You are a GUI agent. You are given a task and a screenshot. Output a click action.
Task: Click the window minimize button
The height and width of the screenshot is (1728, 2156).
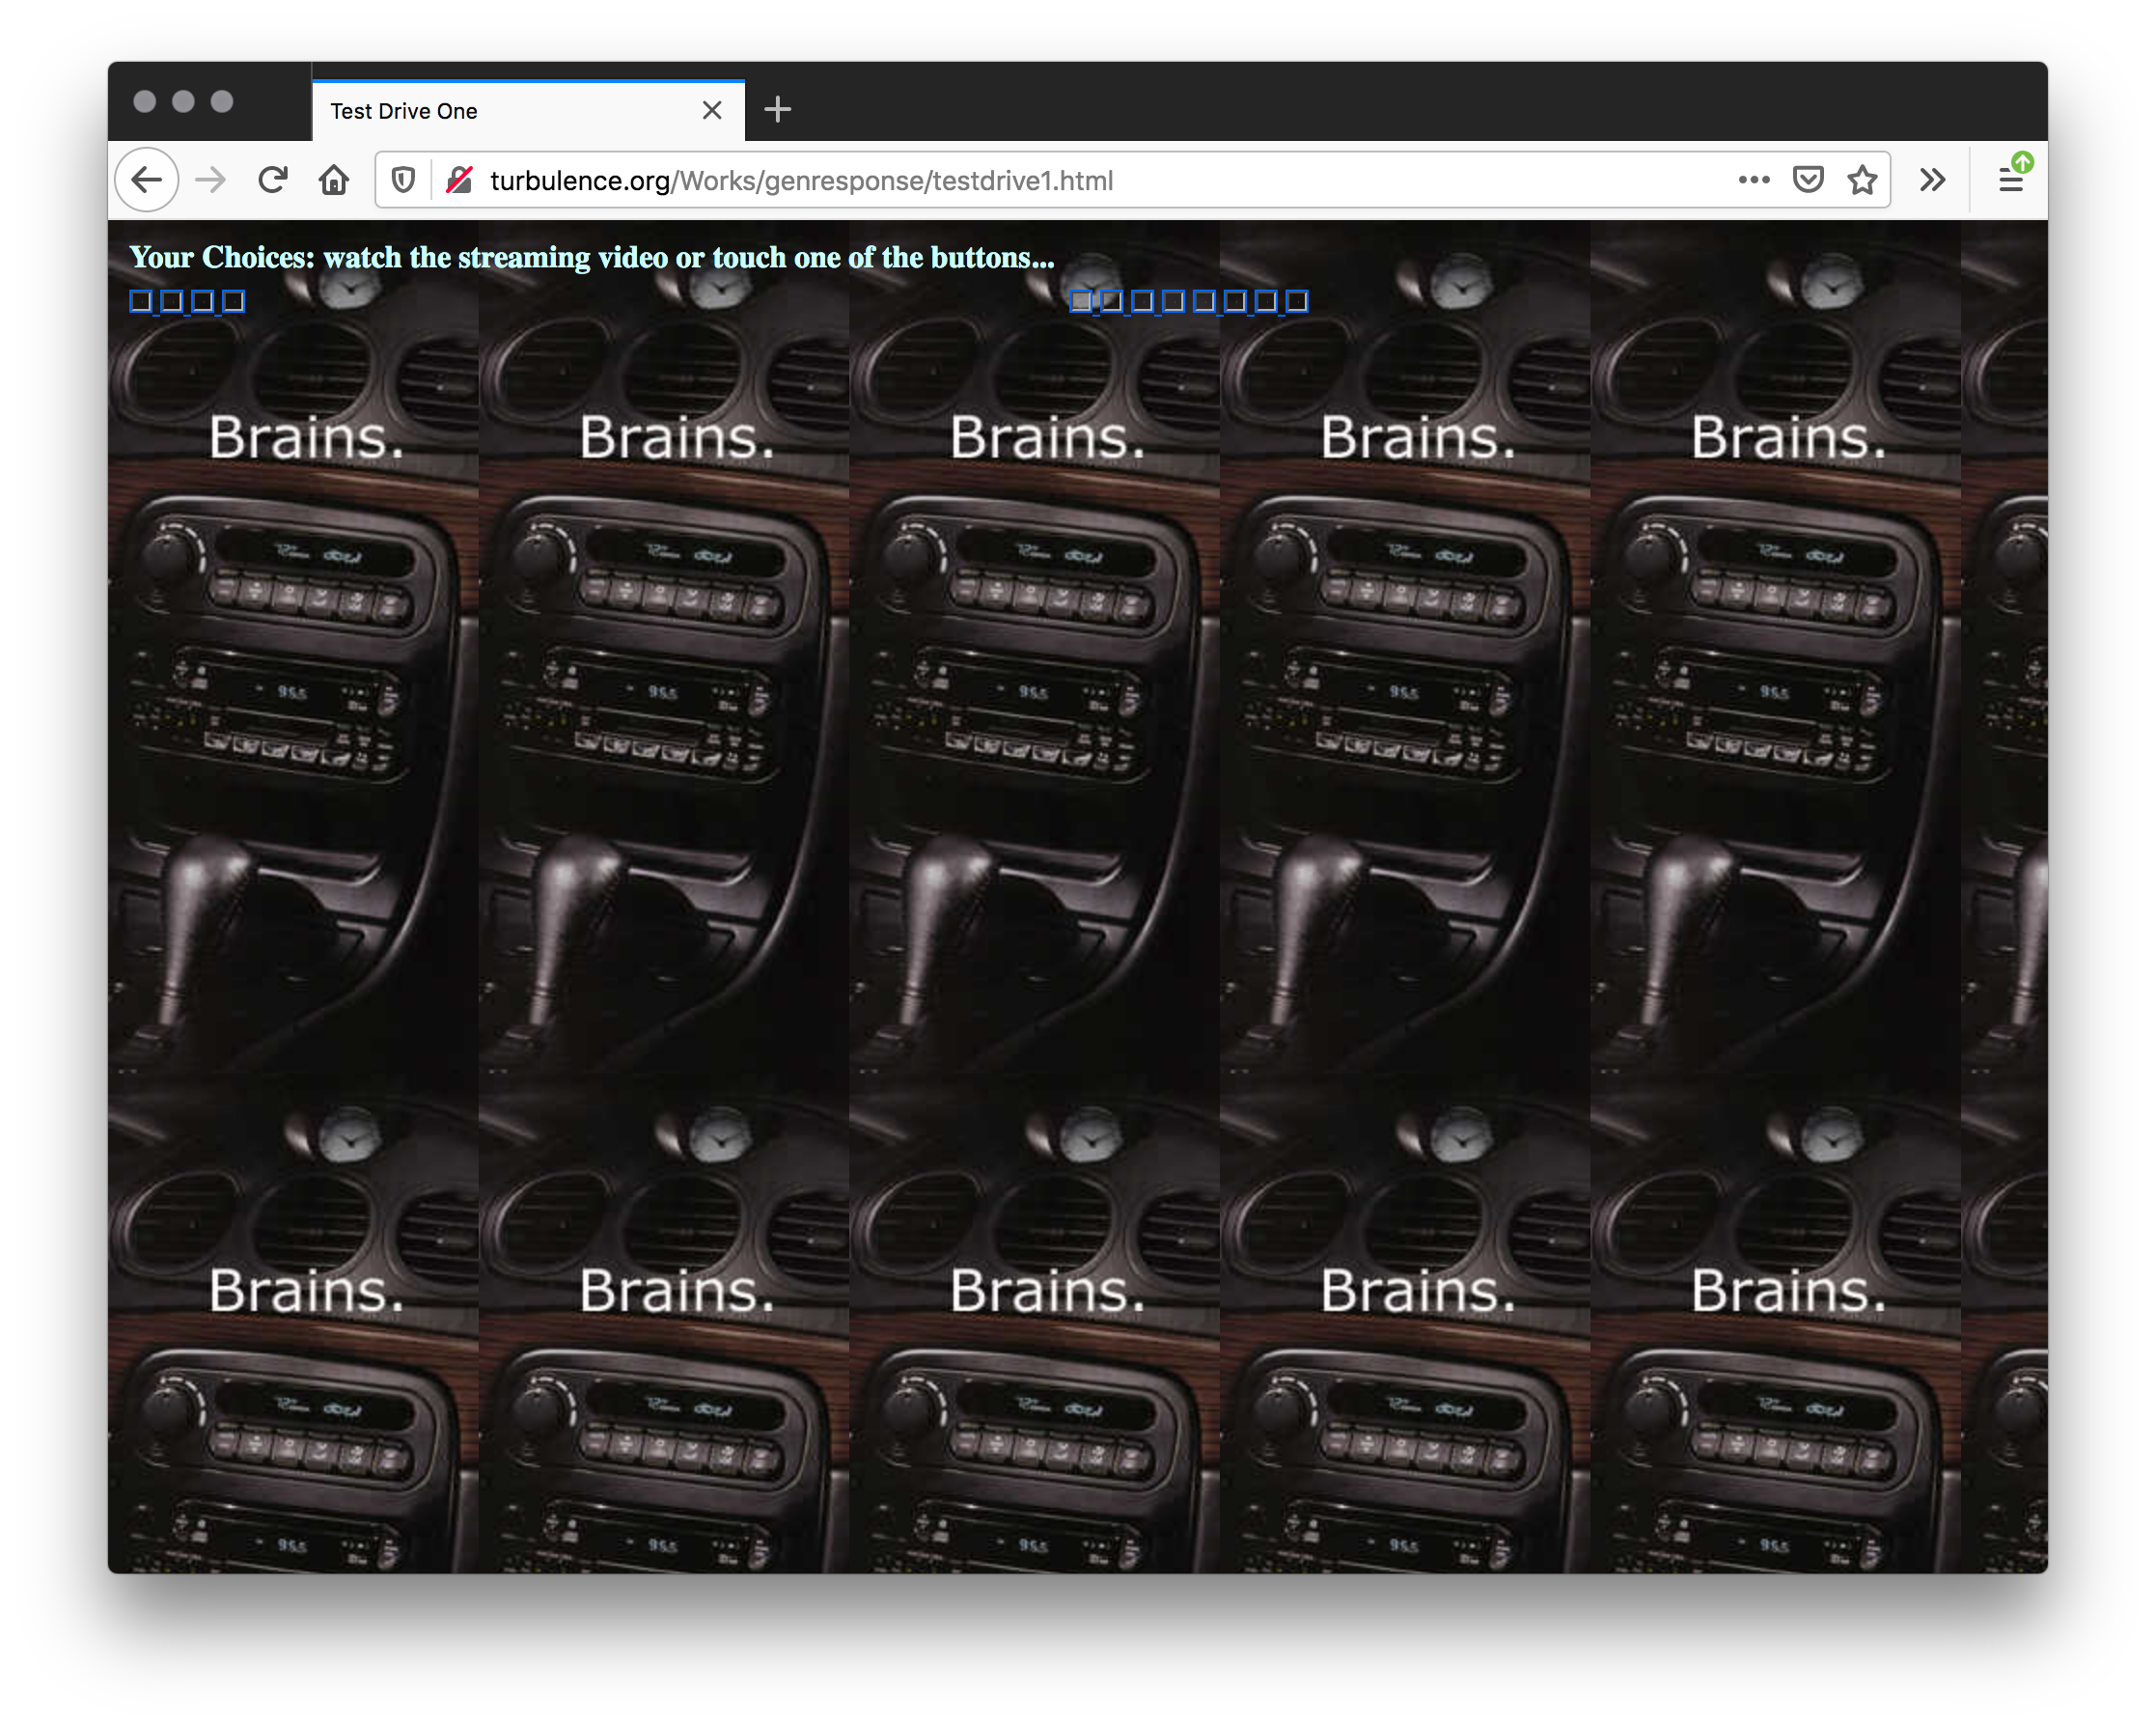(183, 102)
